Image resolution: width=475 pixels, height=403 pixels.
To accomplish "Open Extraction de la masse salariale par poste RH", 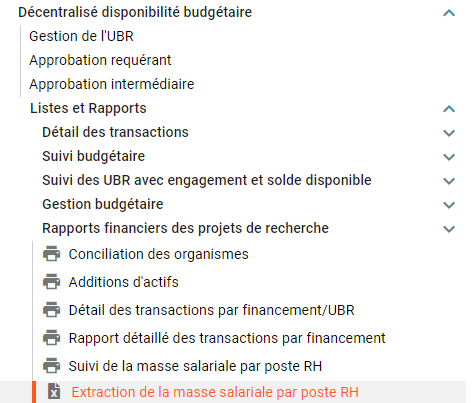I will coord(215,392).
